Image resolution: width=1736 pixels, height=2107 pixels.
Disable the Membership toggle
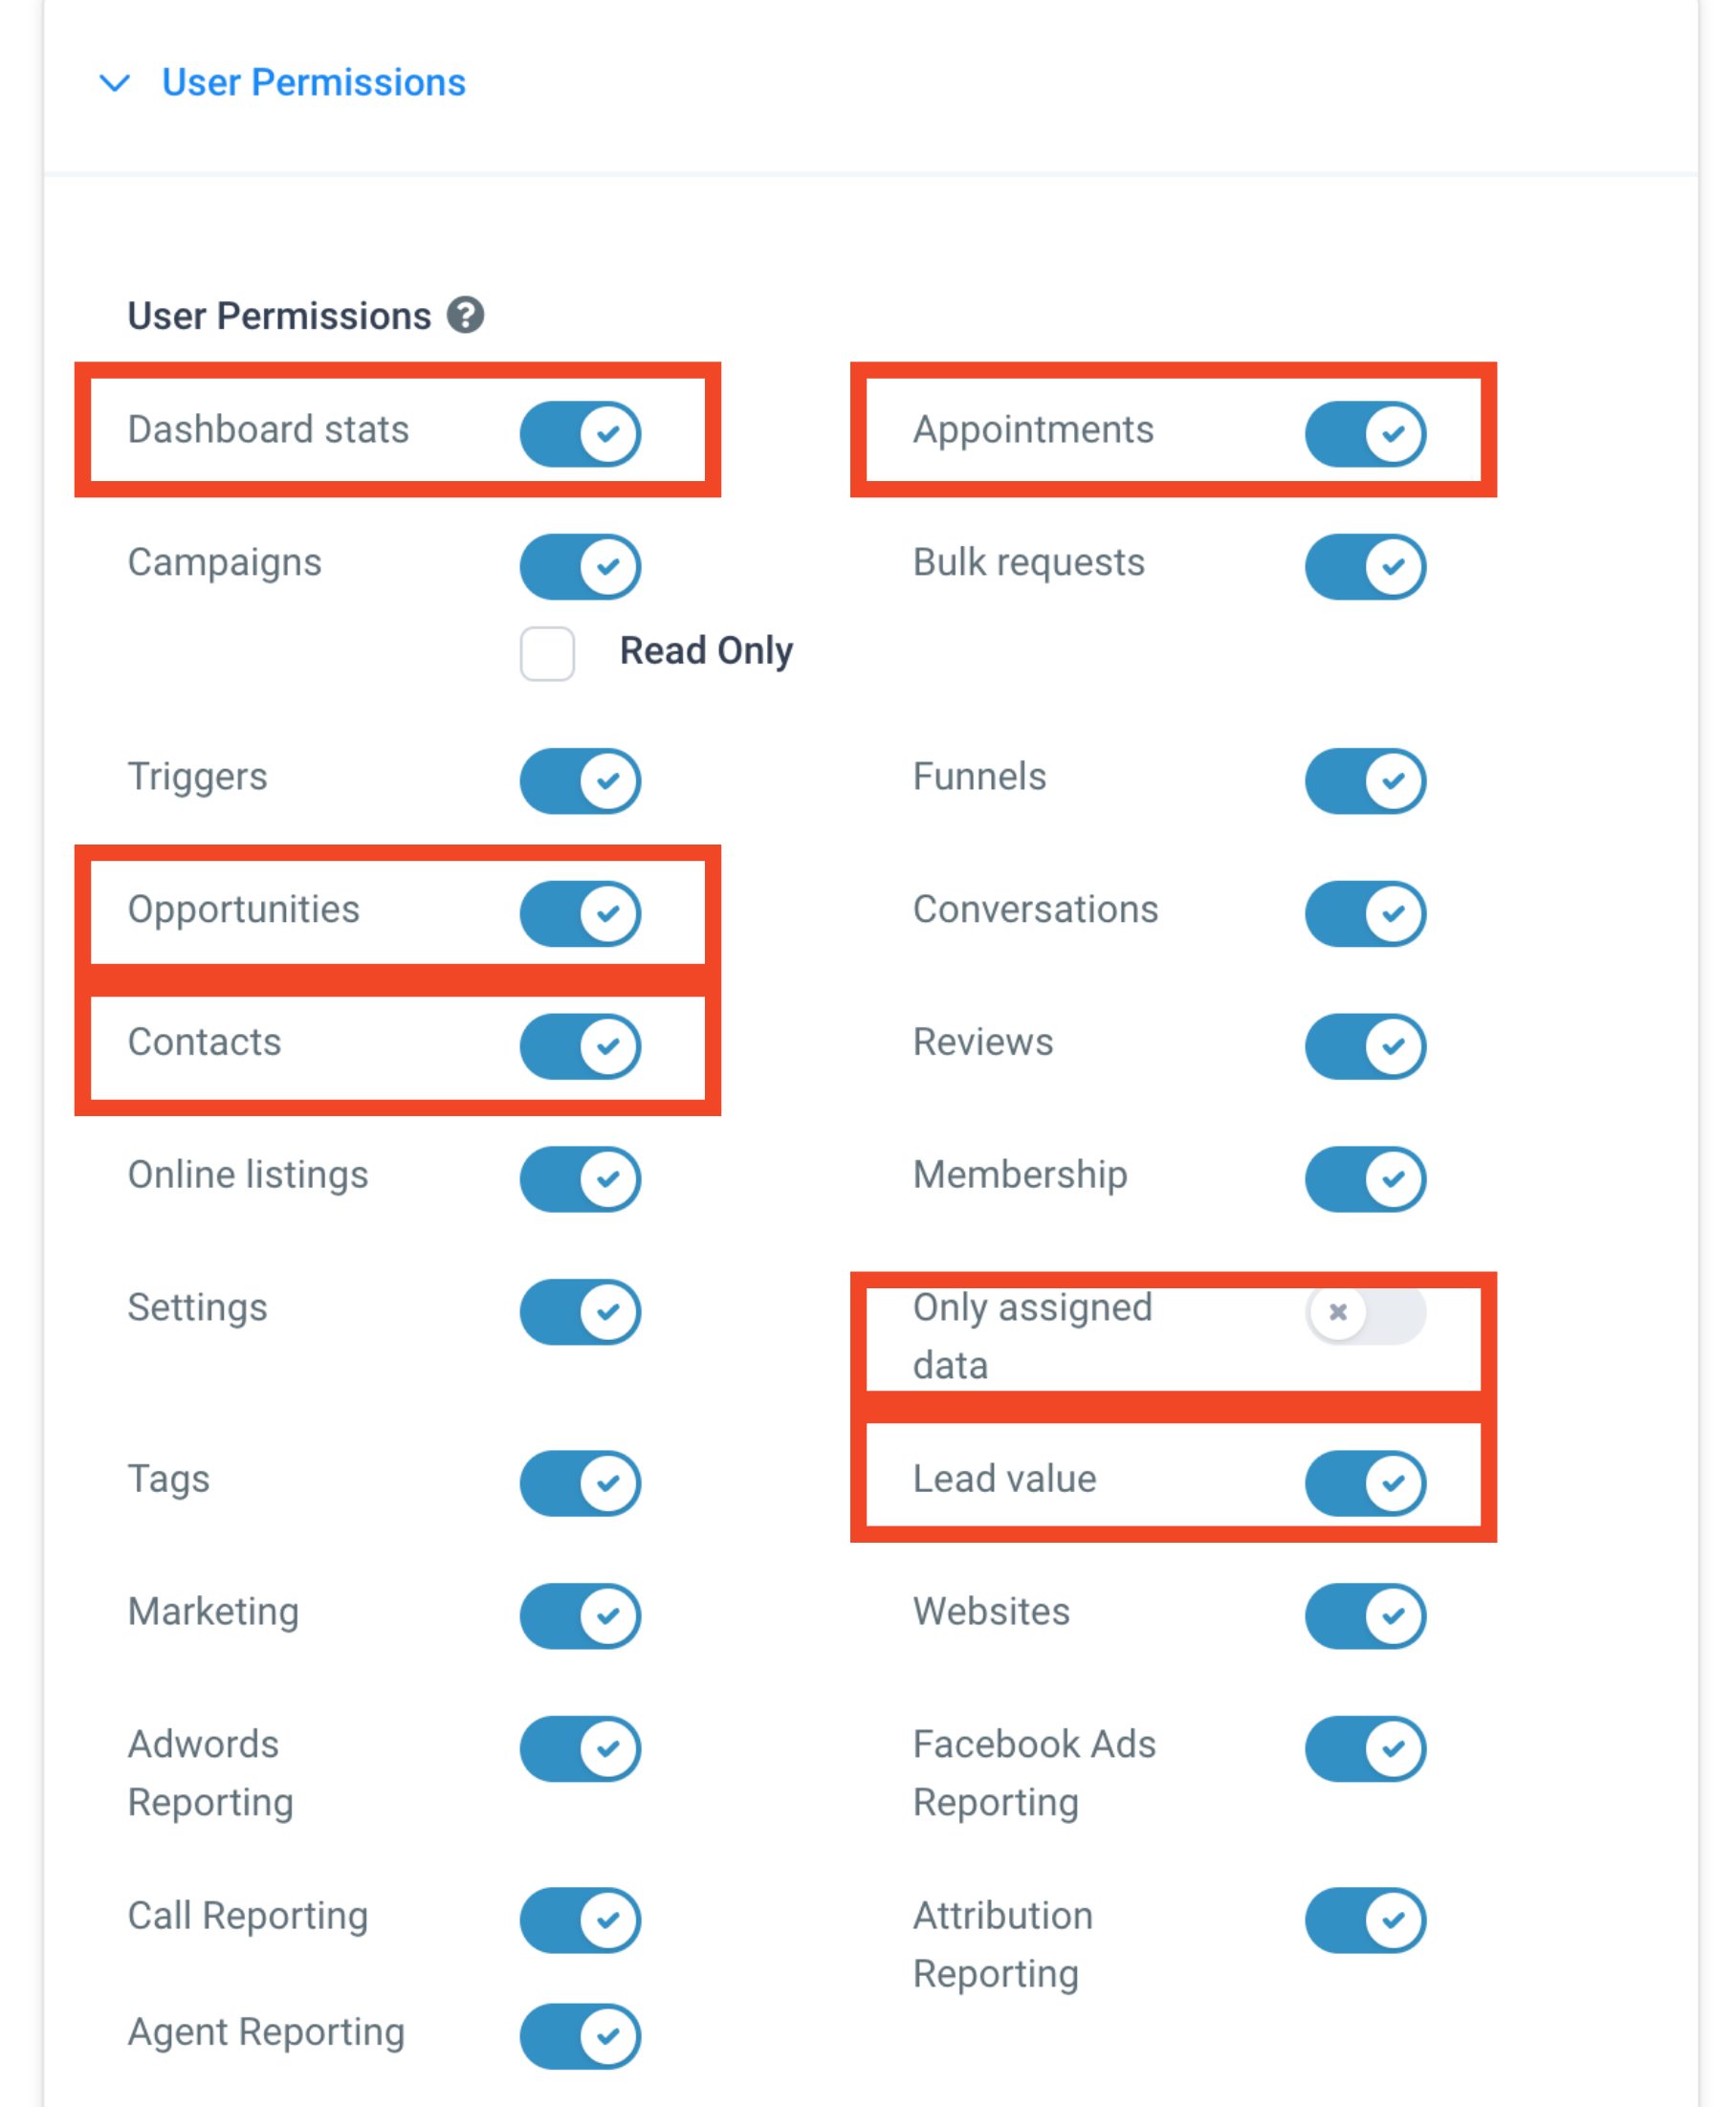(x=1365, y=1178)
